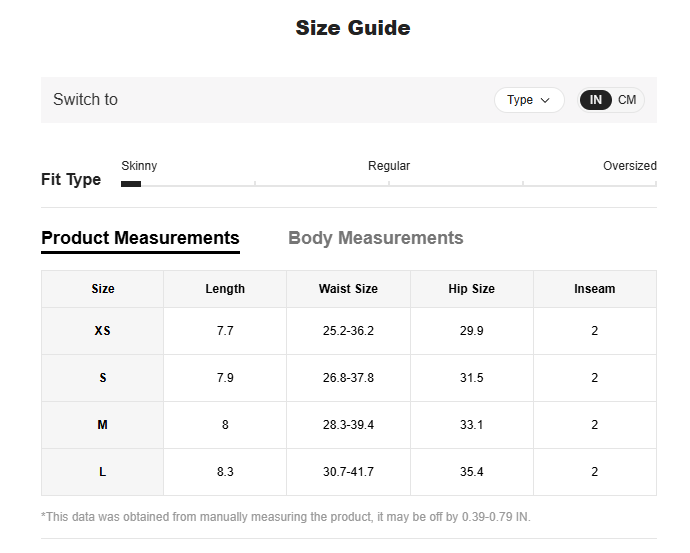Select the IN unit option
Image resolution: width=690 pixels, height=553 pixels.
pos(596,100)
